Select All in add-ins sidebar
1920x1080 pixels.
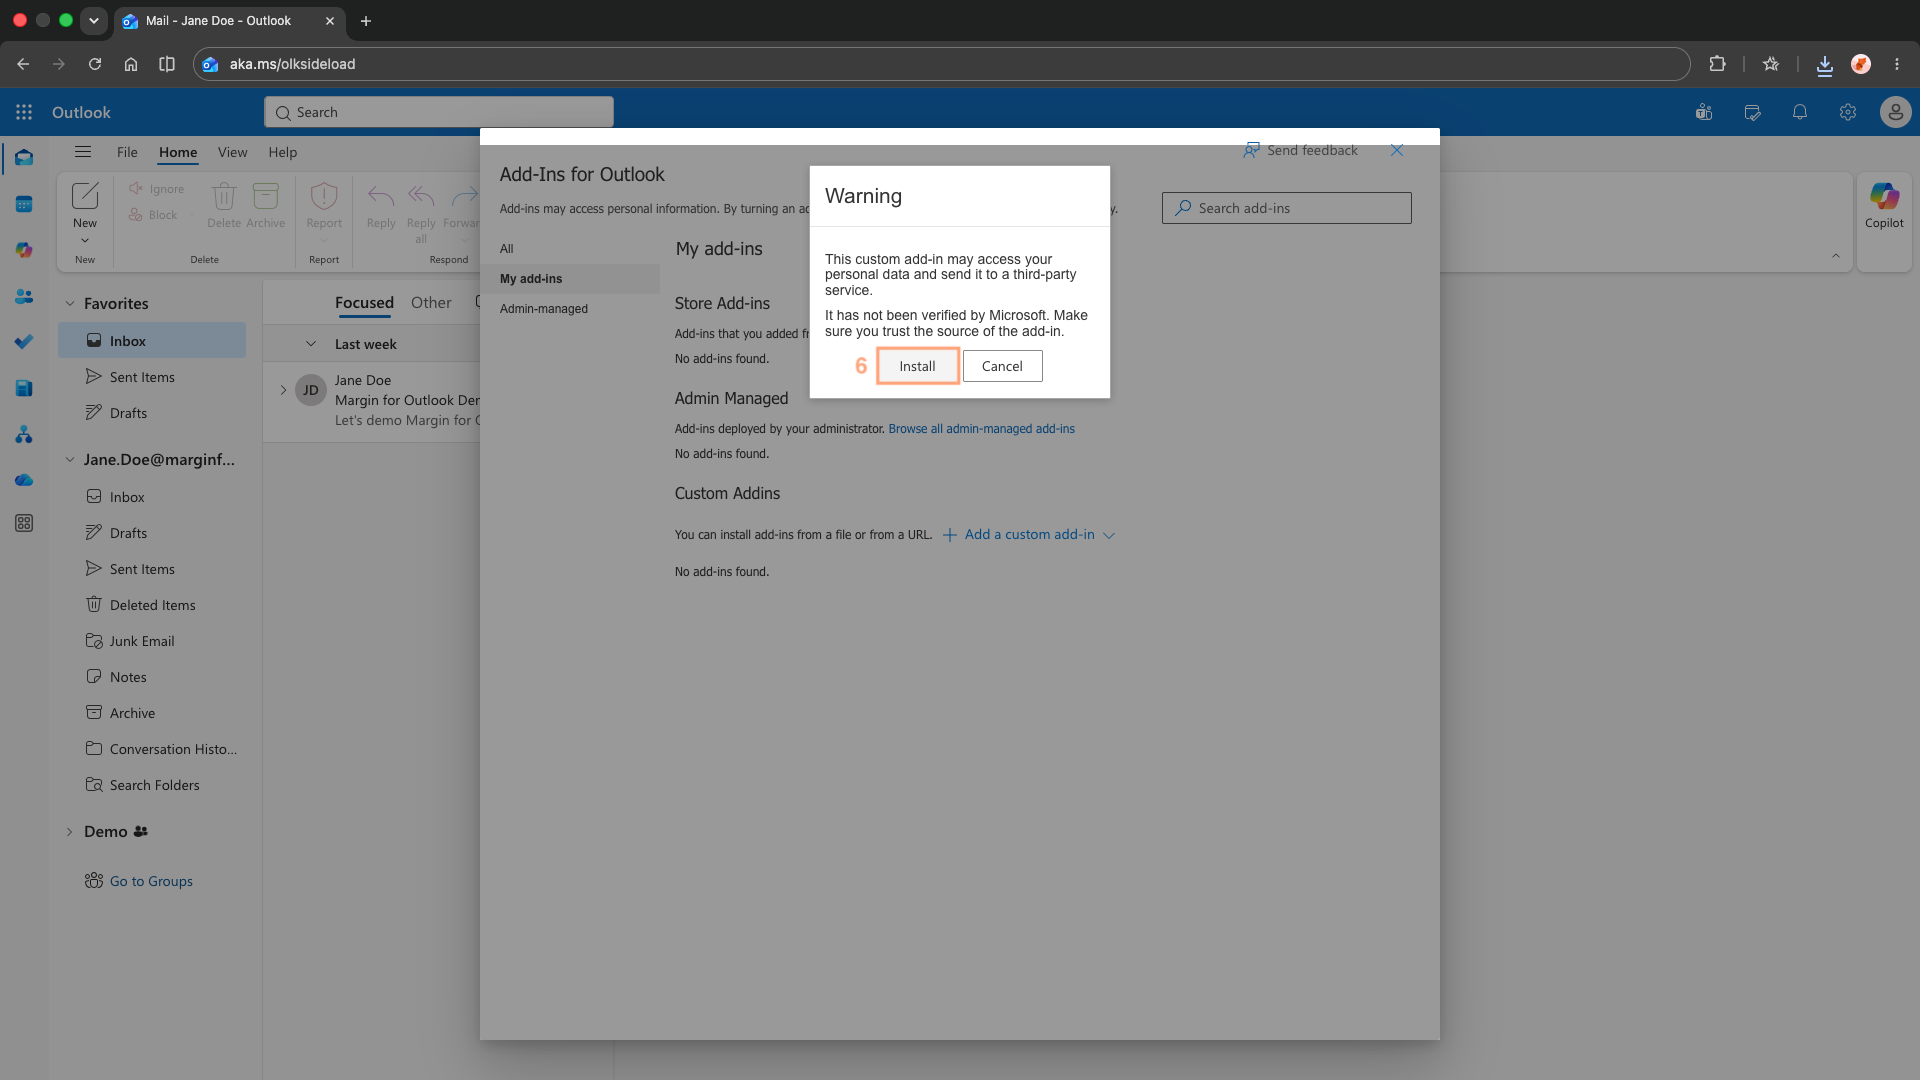click(507, 249)
